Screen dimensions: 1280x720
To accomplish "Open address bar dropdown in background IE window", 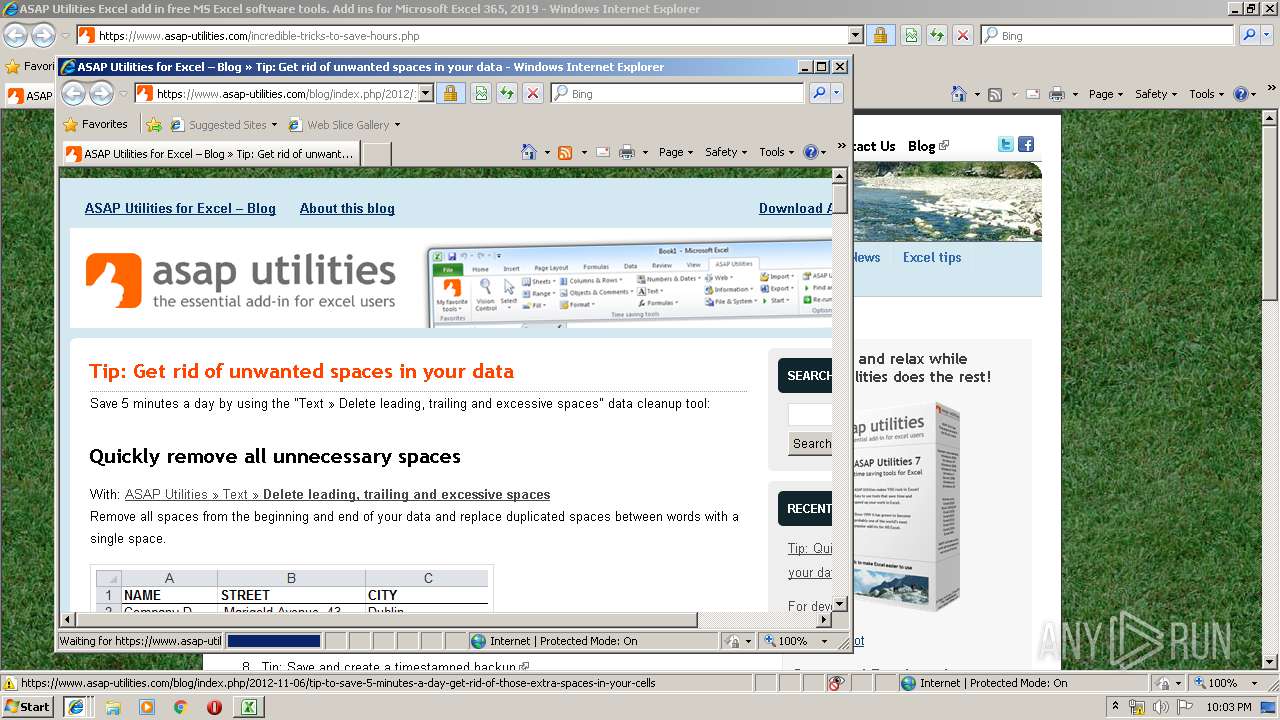I will pos(855,35).
